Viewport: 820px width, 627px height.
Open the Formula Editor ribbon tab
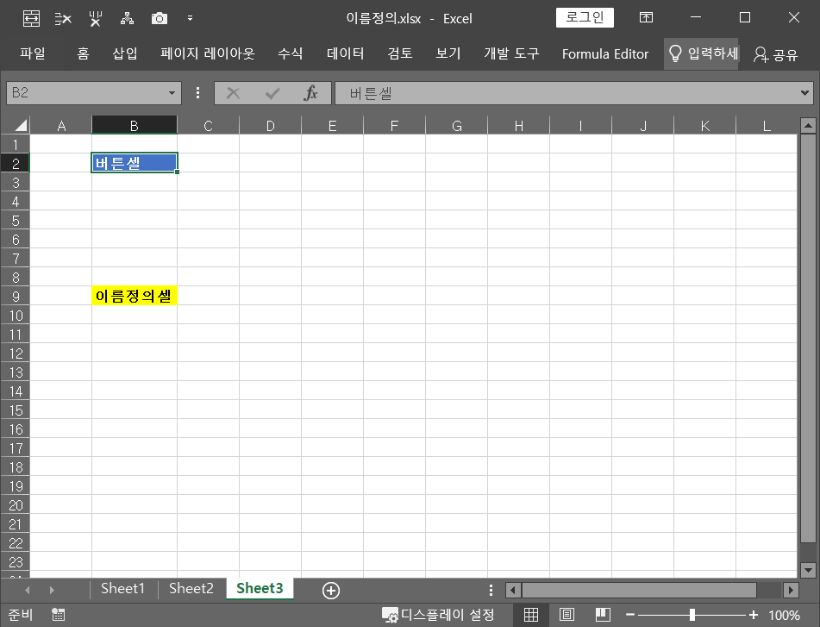(x=605, y=54)
